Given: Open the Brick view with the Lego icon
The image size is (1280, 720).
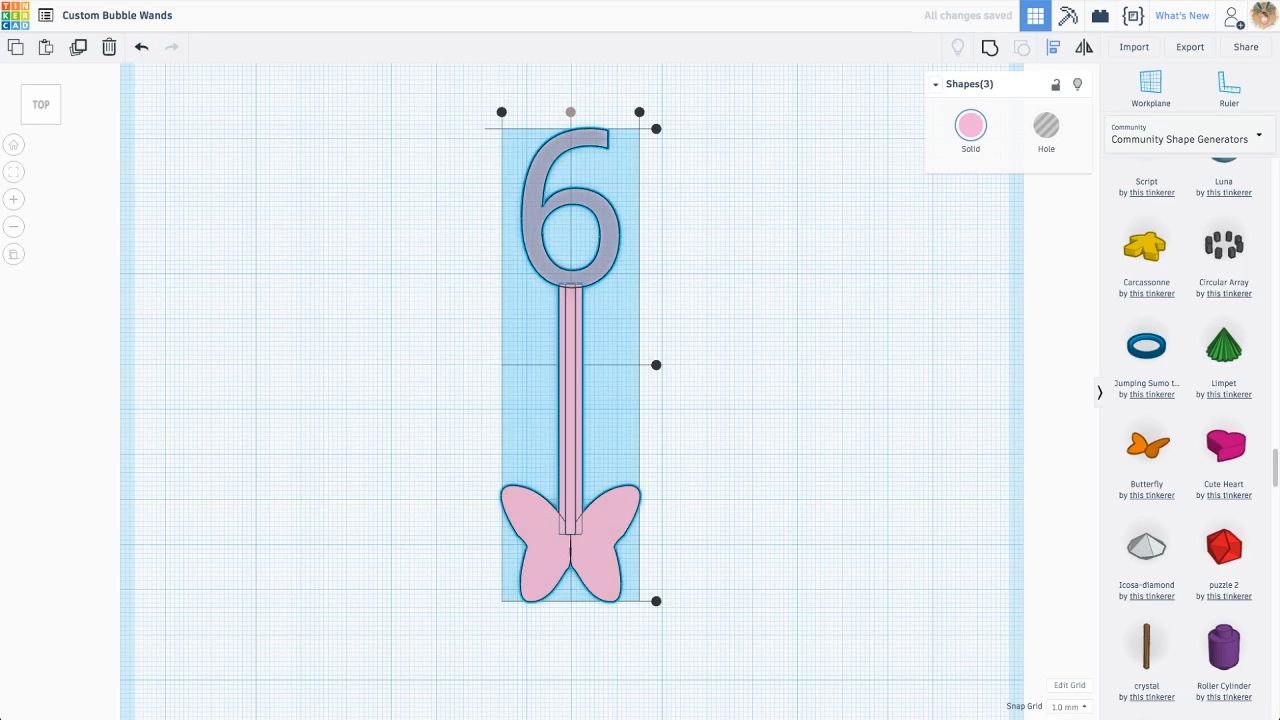Looking at the screenshot, I should [x=1099, y=15].
